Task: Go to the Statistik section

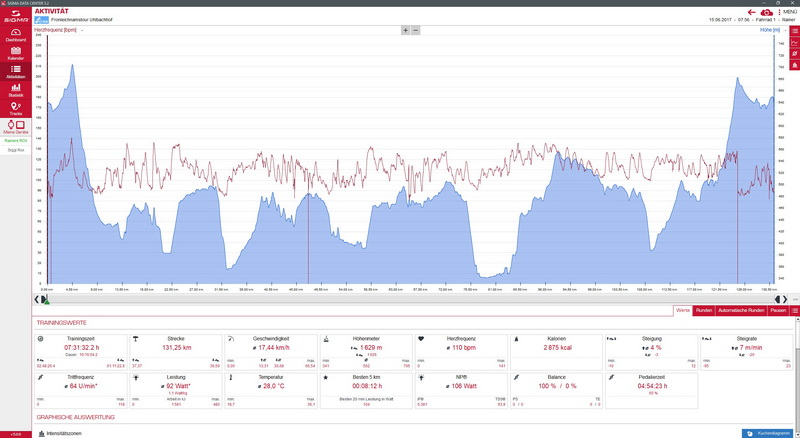Action: (15, 89)
